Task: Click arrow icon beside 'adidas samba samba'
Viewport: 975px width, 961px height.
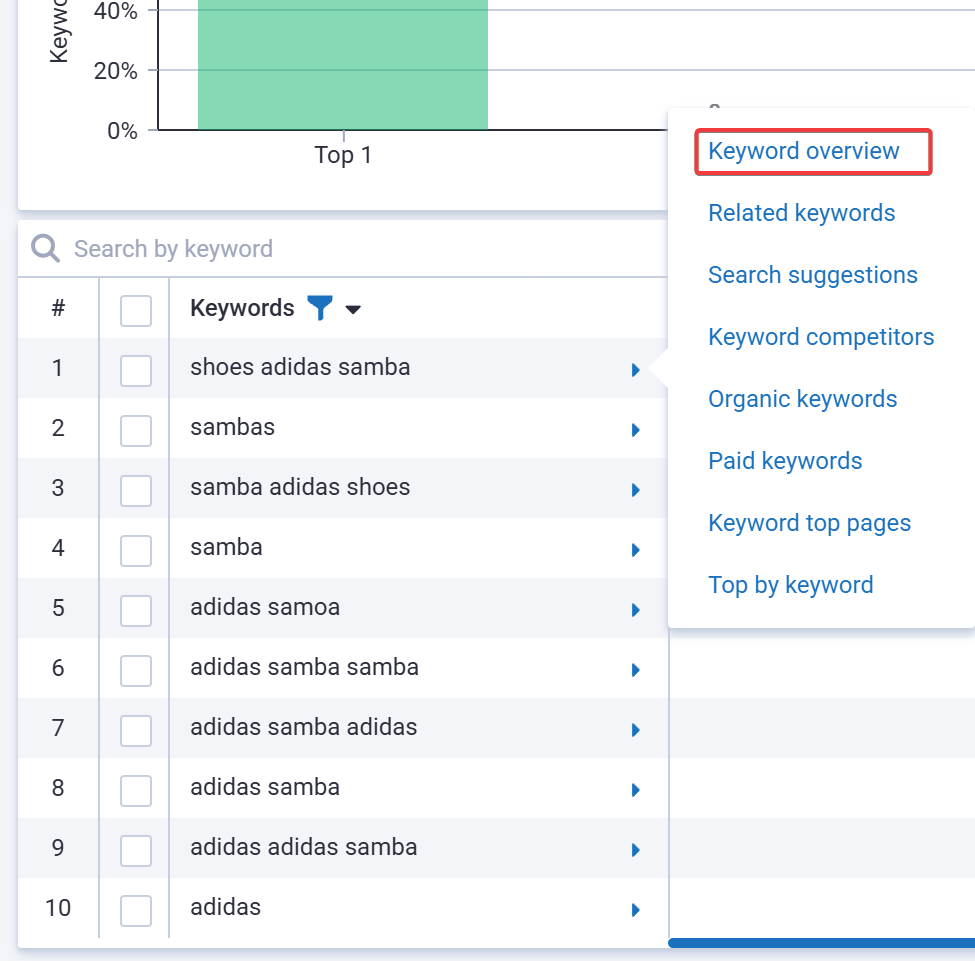Action: pos(635,670)
